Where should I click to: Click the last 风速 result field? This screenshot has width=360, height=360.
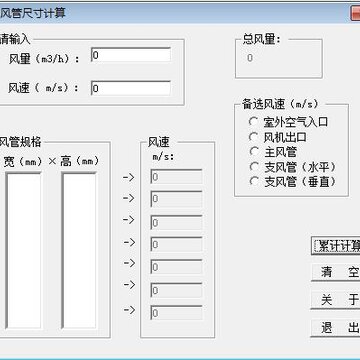[x=177, y=313]
